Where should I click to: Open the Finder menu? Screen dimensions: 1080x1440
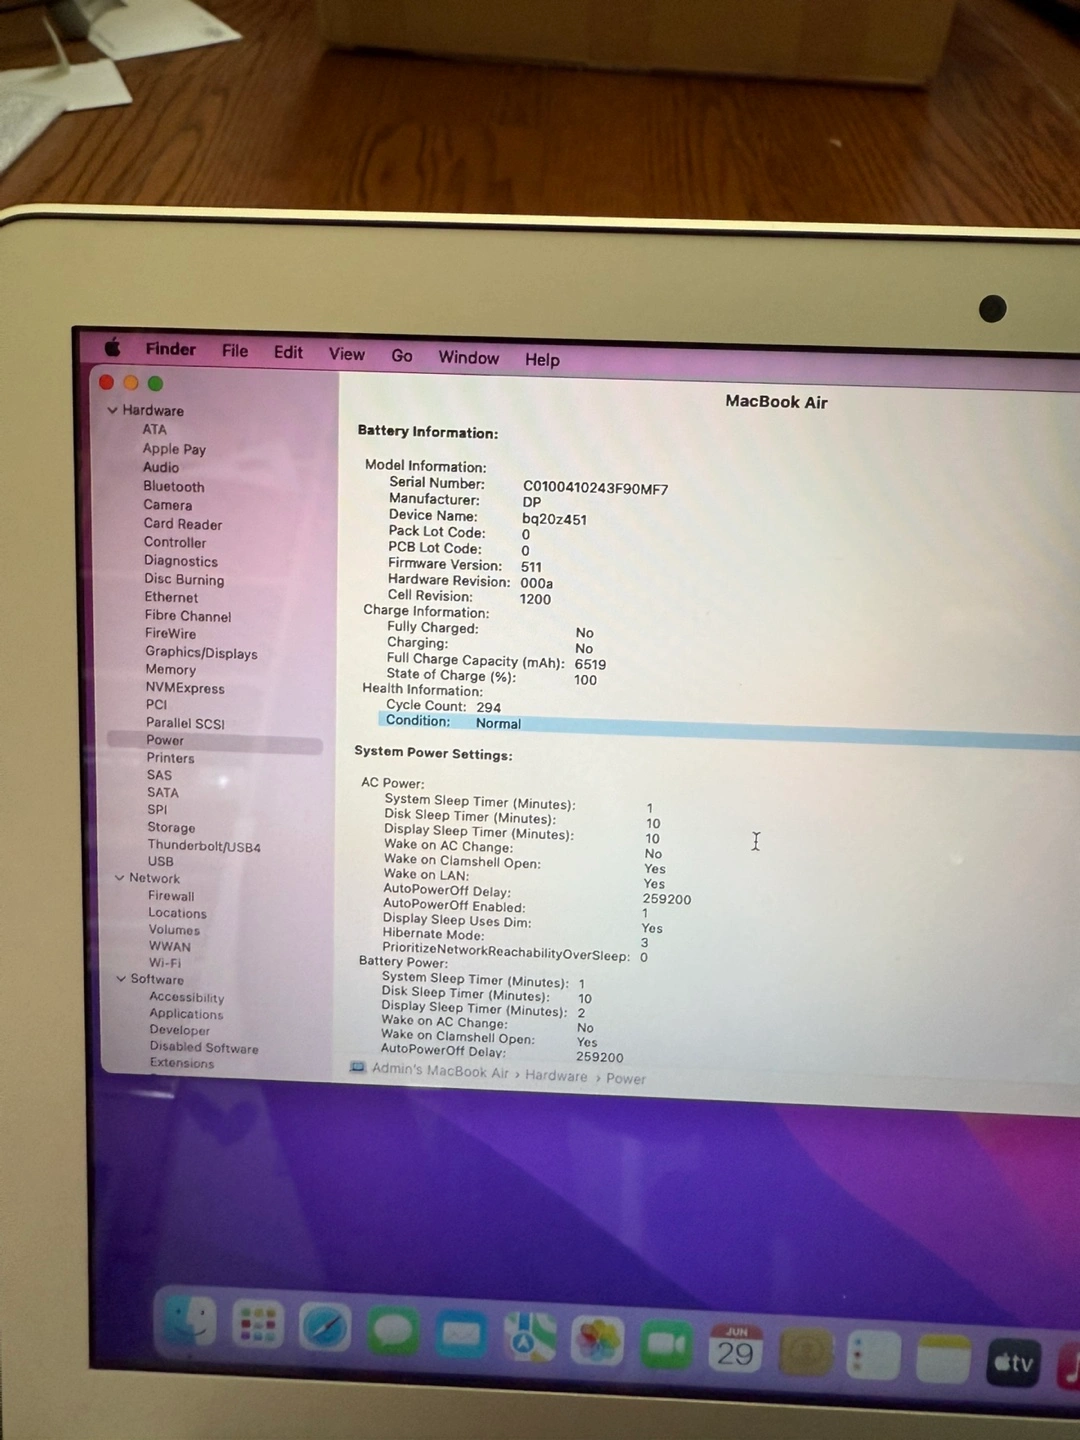[x=171, y=349]
